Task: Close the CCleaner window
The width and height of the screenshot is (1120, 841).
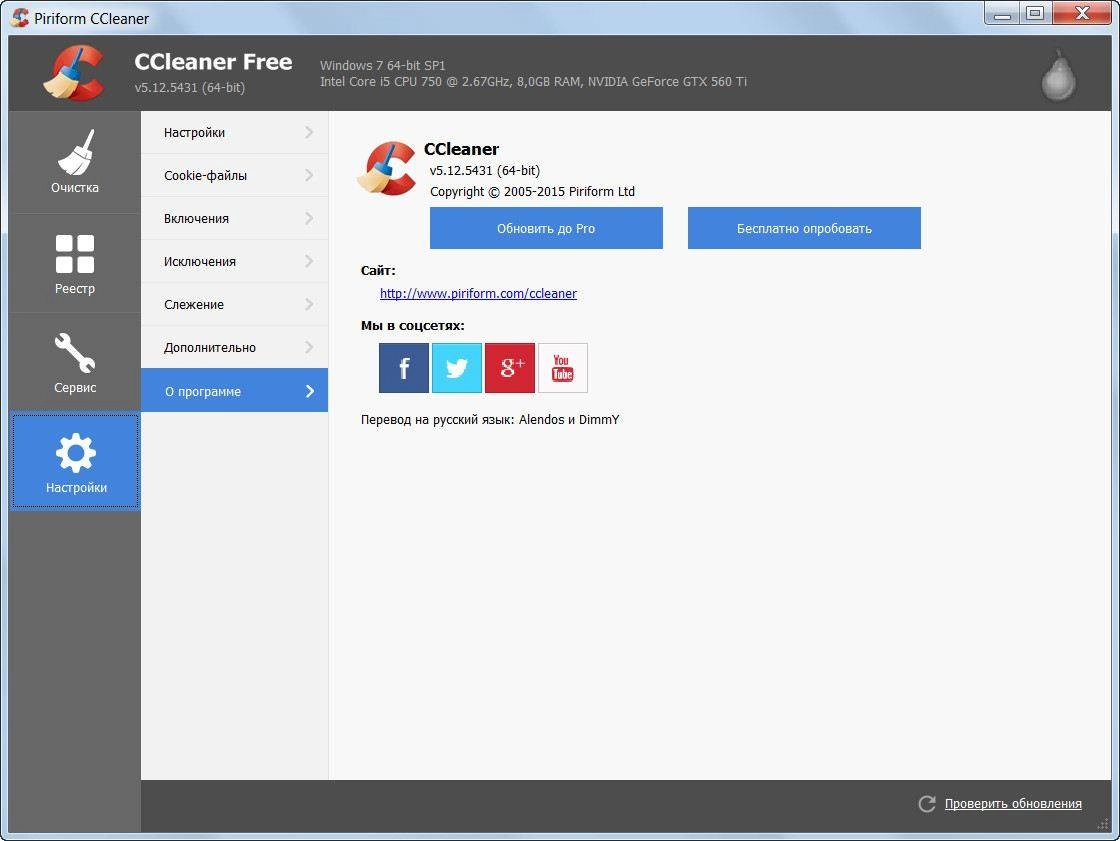Action: [x=1081, y=14]
